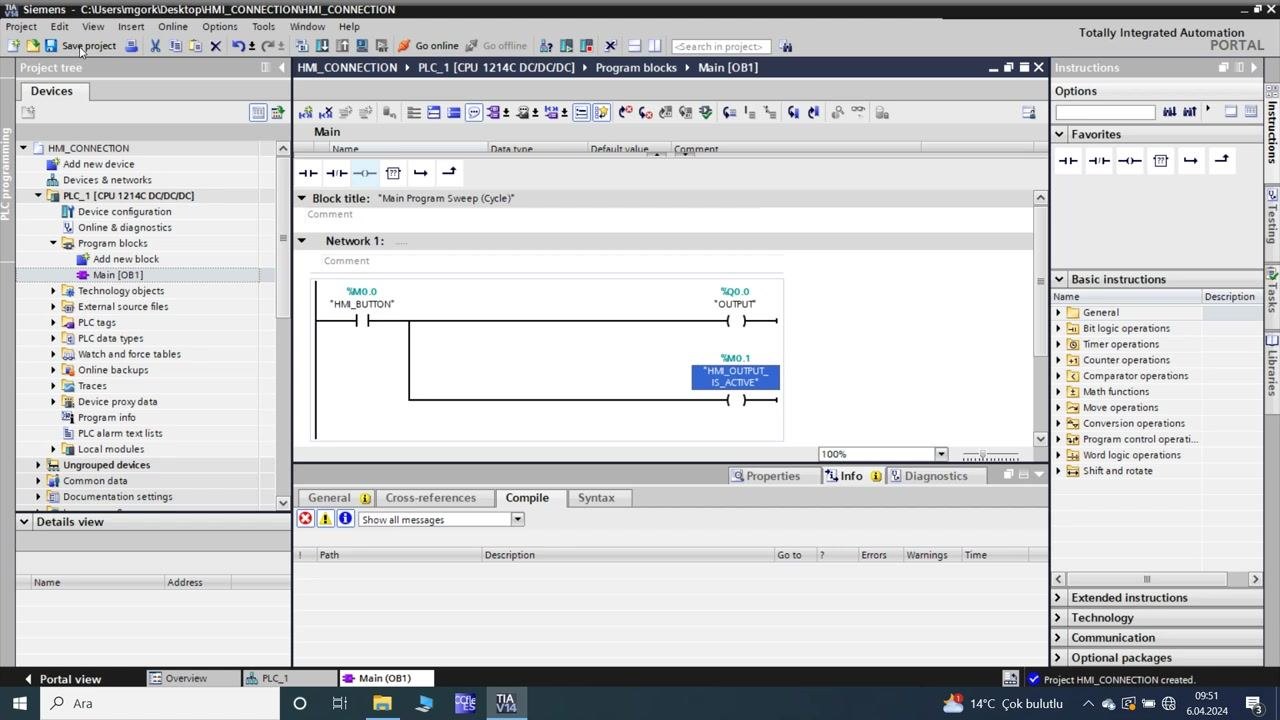Expand the PLC tags folder
Viewport: 1280px width, 720px height.
54,323
